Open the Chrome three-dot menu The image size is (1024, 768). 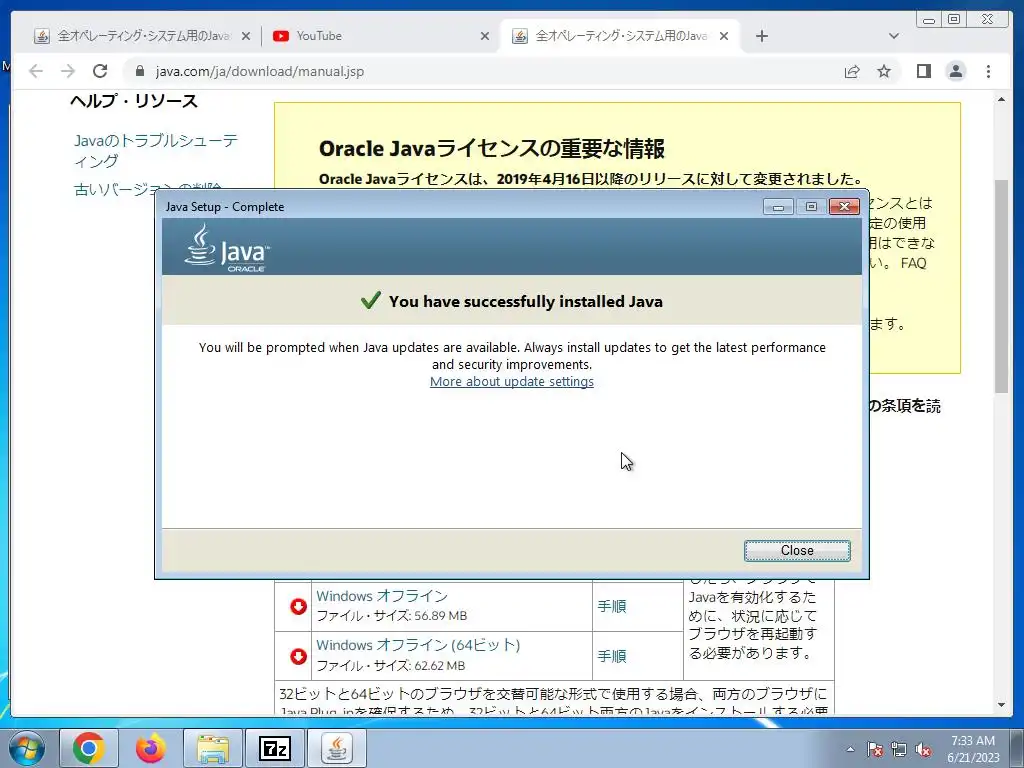pyautogui.click(x=988, y=71)
